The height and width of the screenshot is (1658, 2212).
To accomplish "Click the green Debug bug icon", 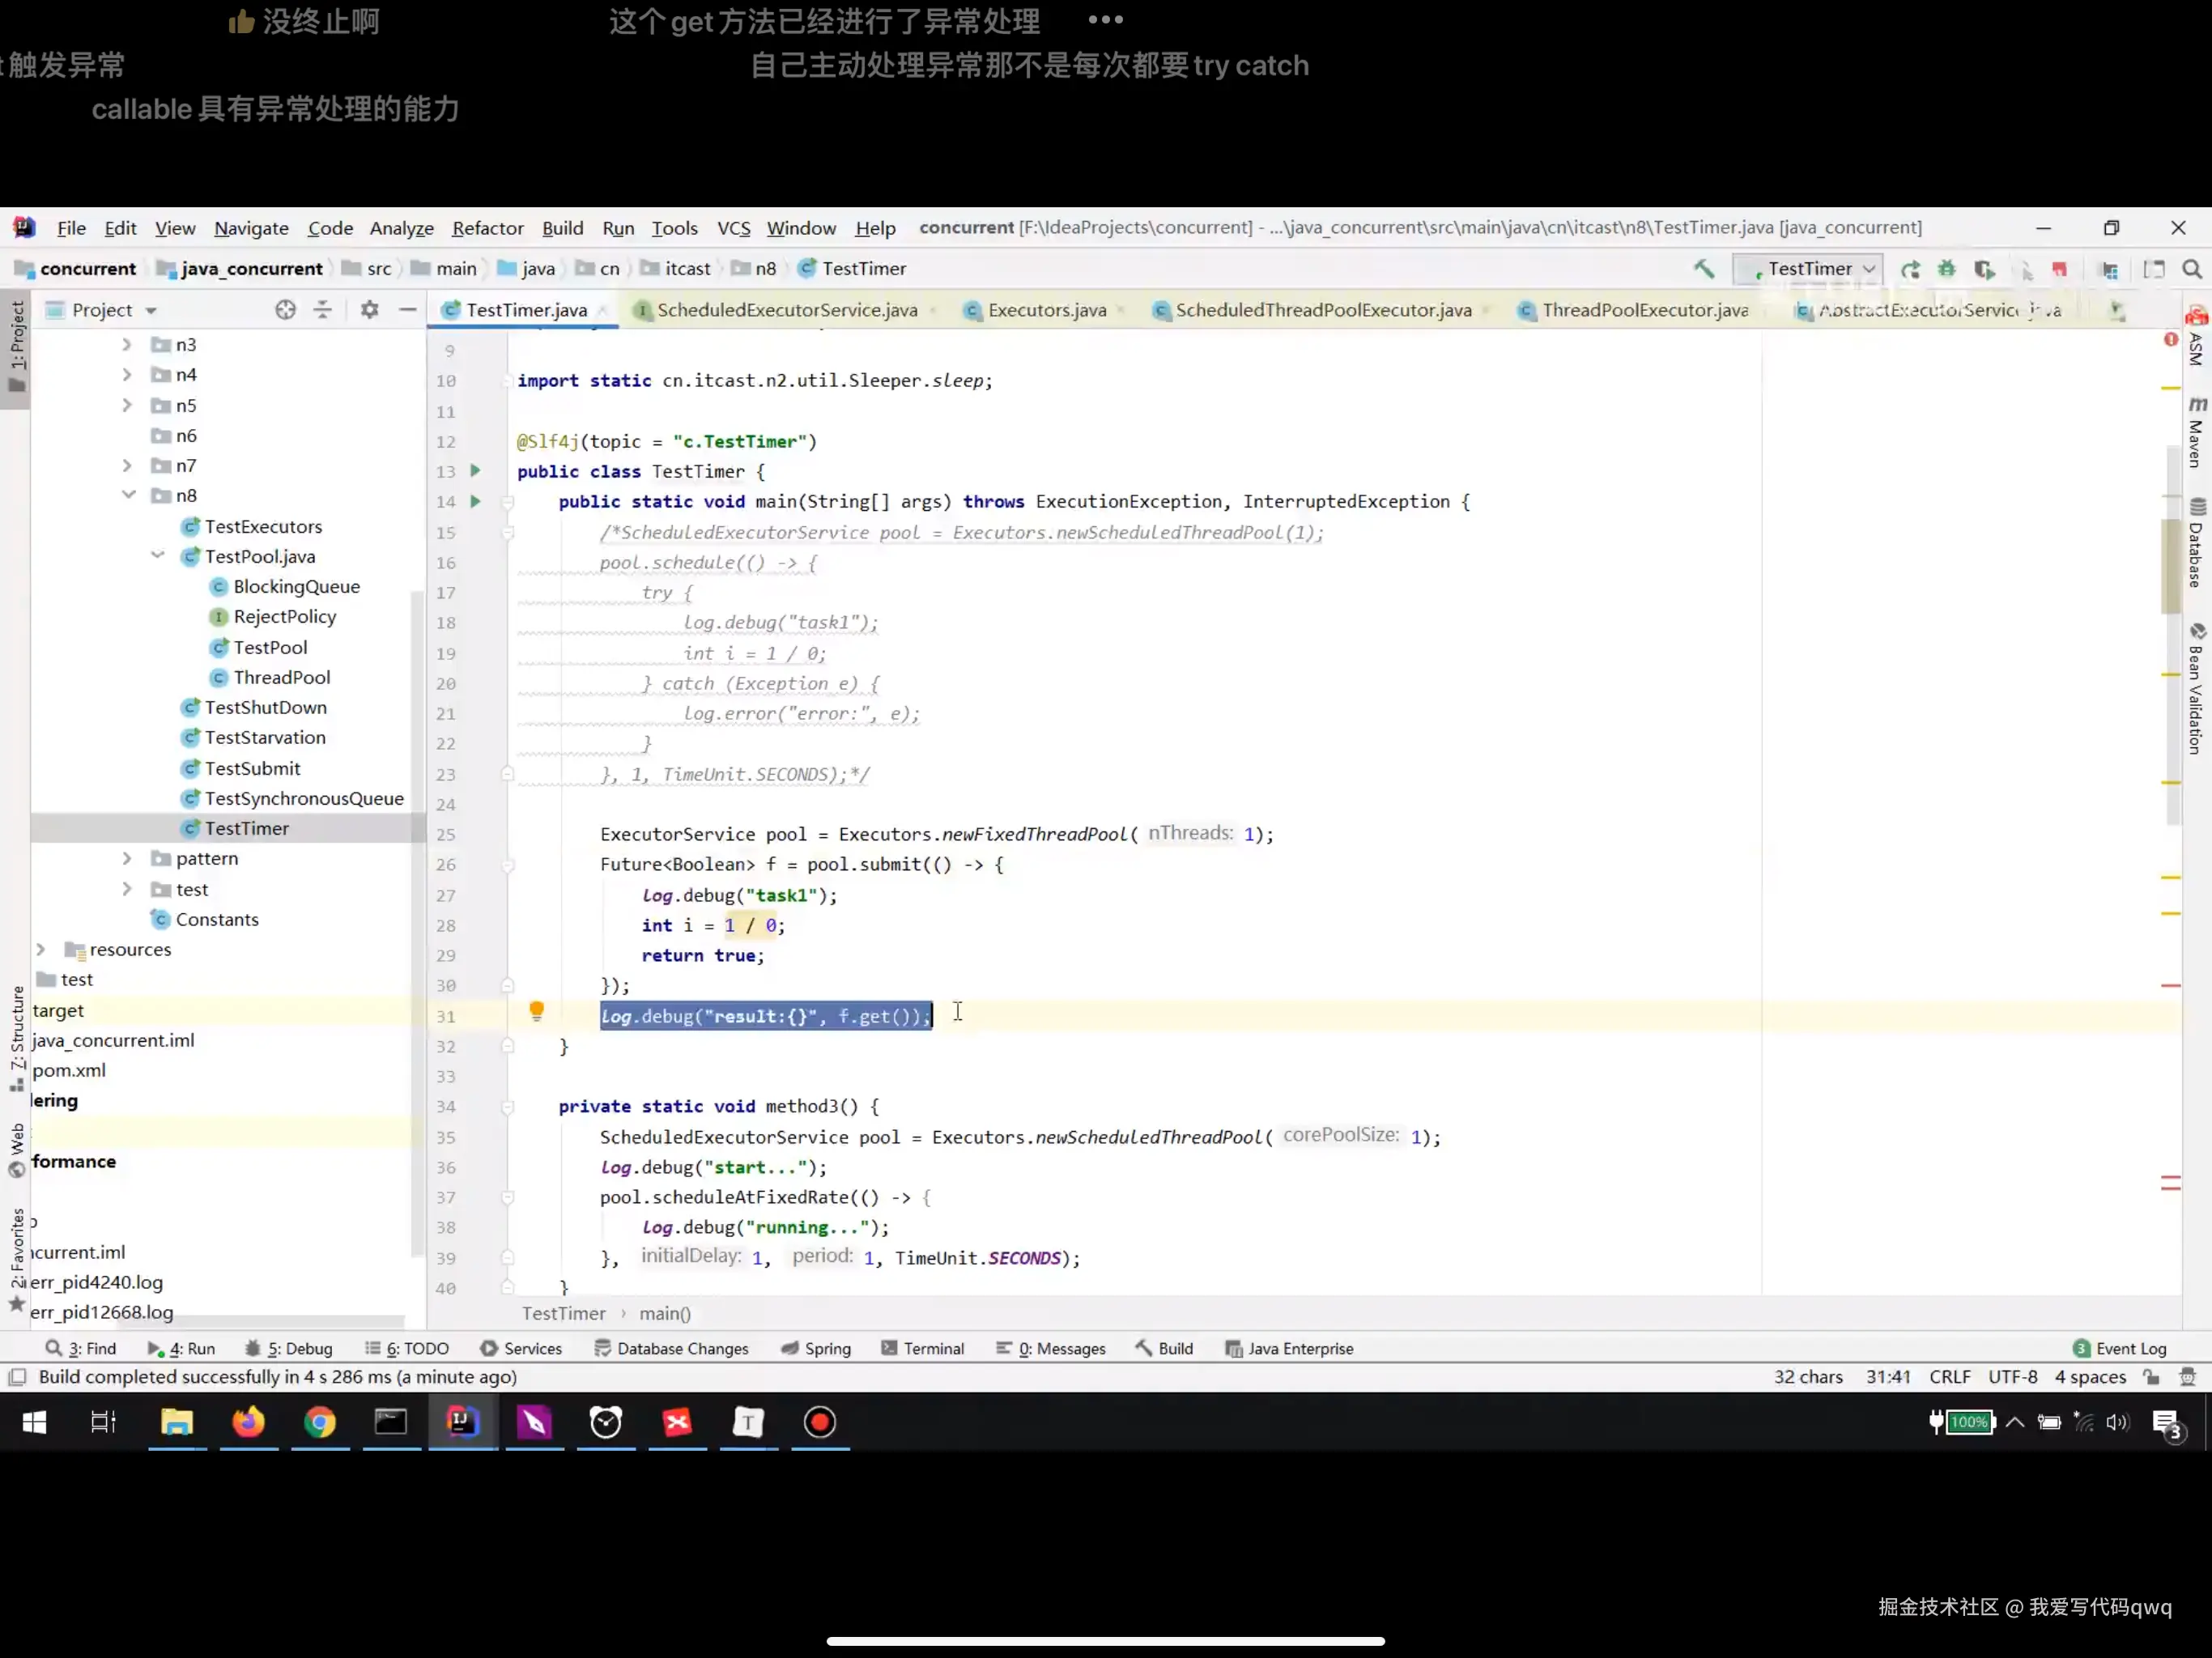I will coord(1946,269).
